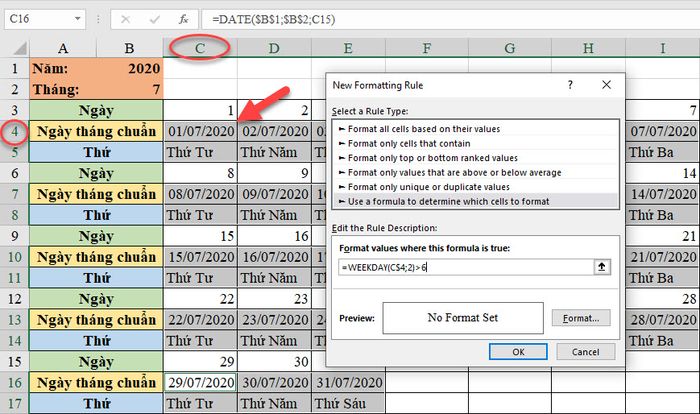The image size is (700, 414).
Task: Click the Insert Function fx icon
Action: [183, 19]
